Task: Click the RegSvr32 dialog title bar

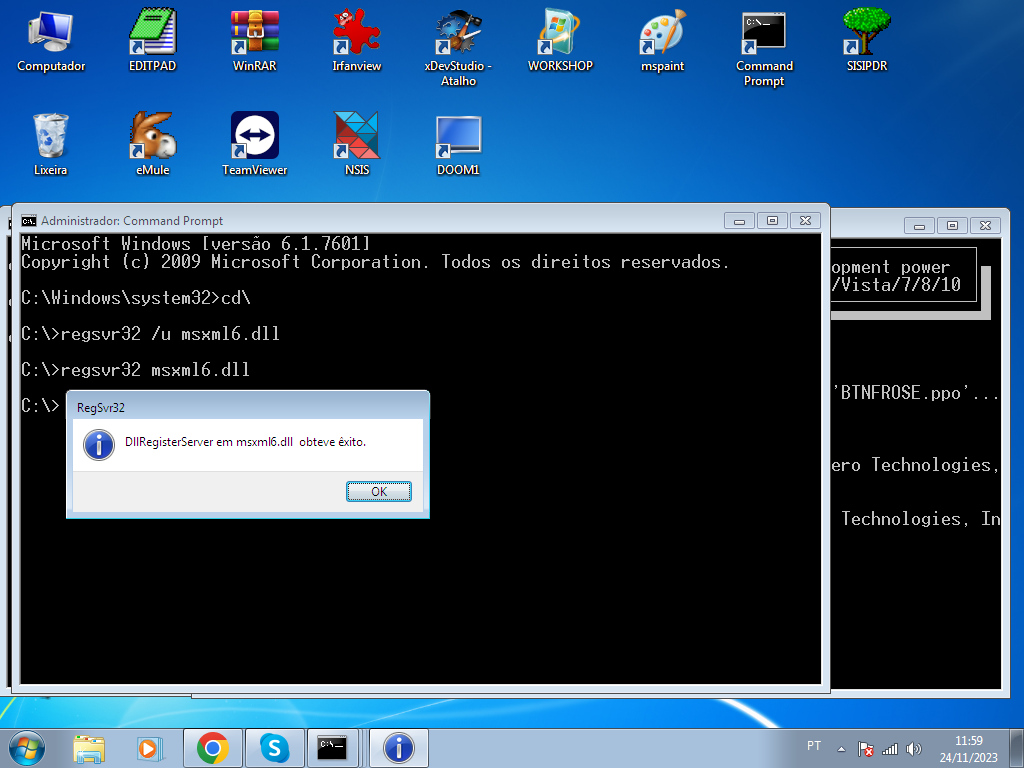Action: 248,407
